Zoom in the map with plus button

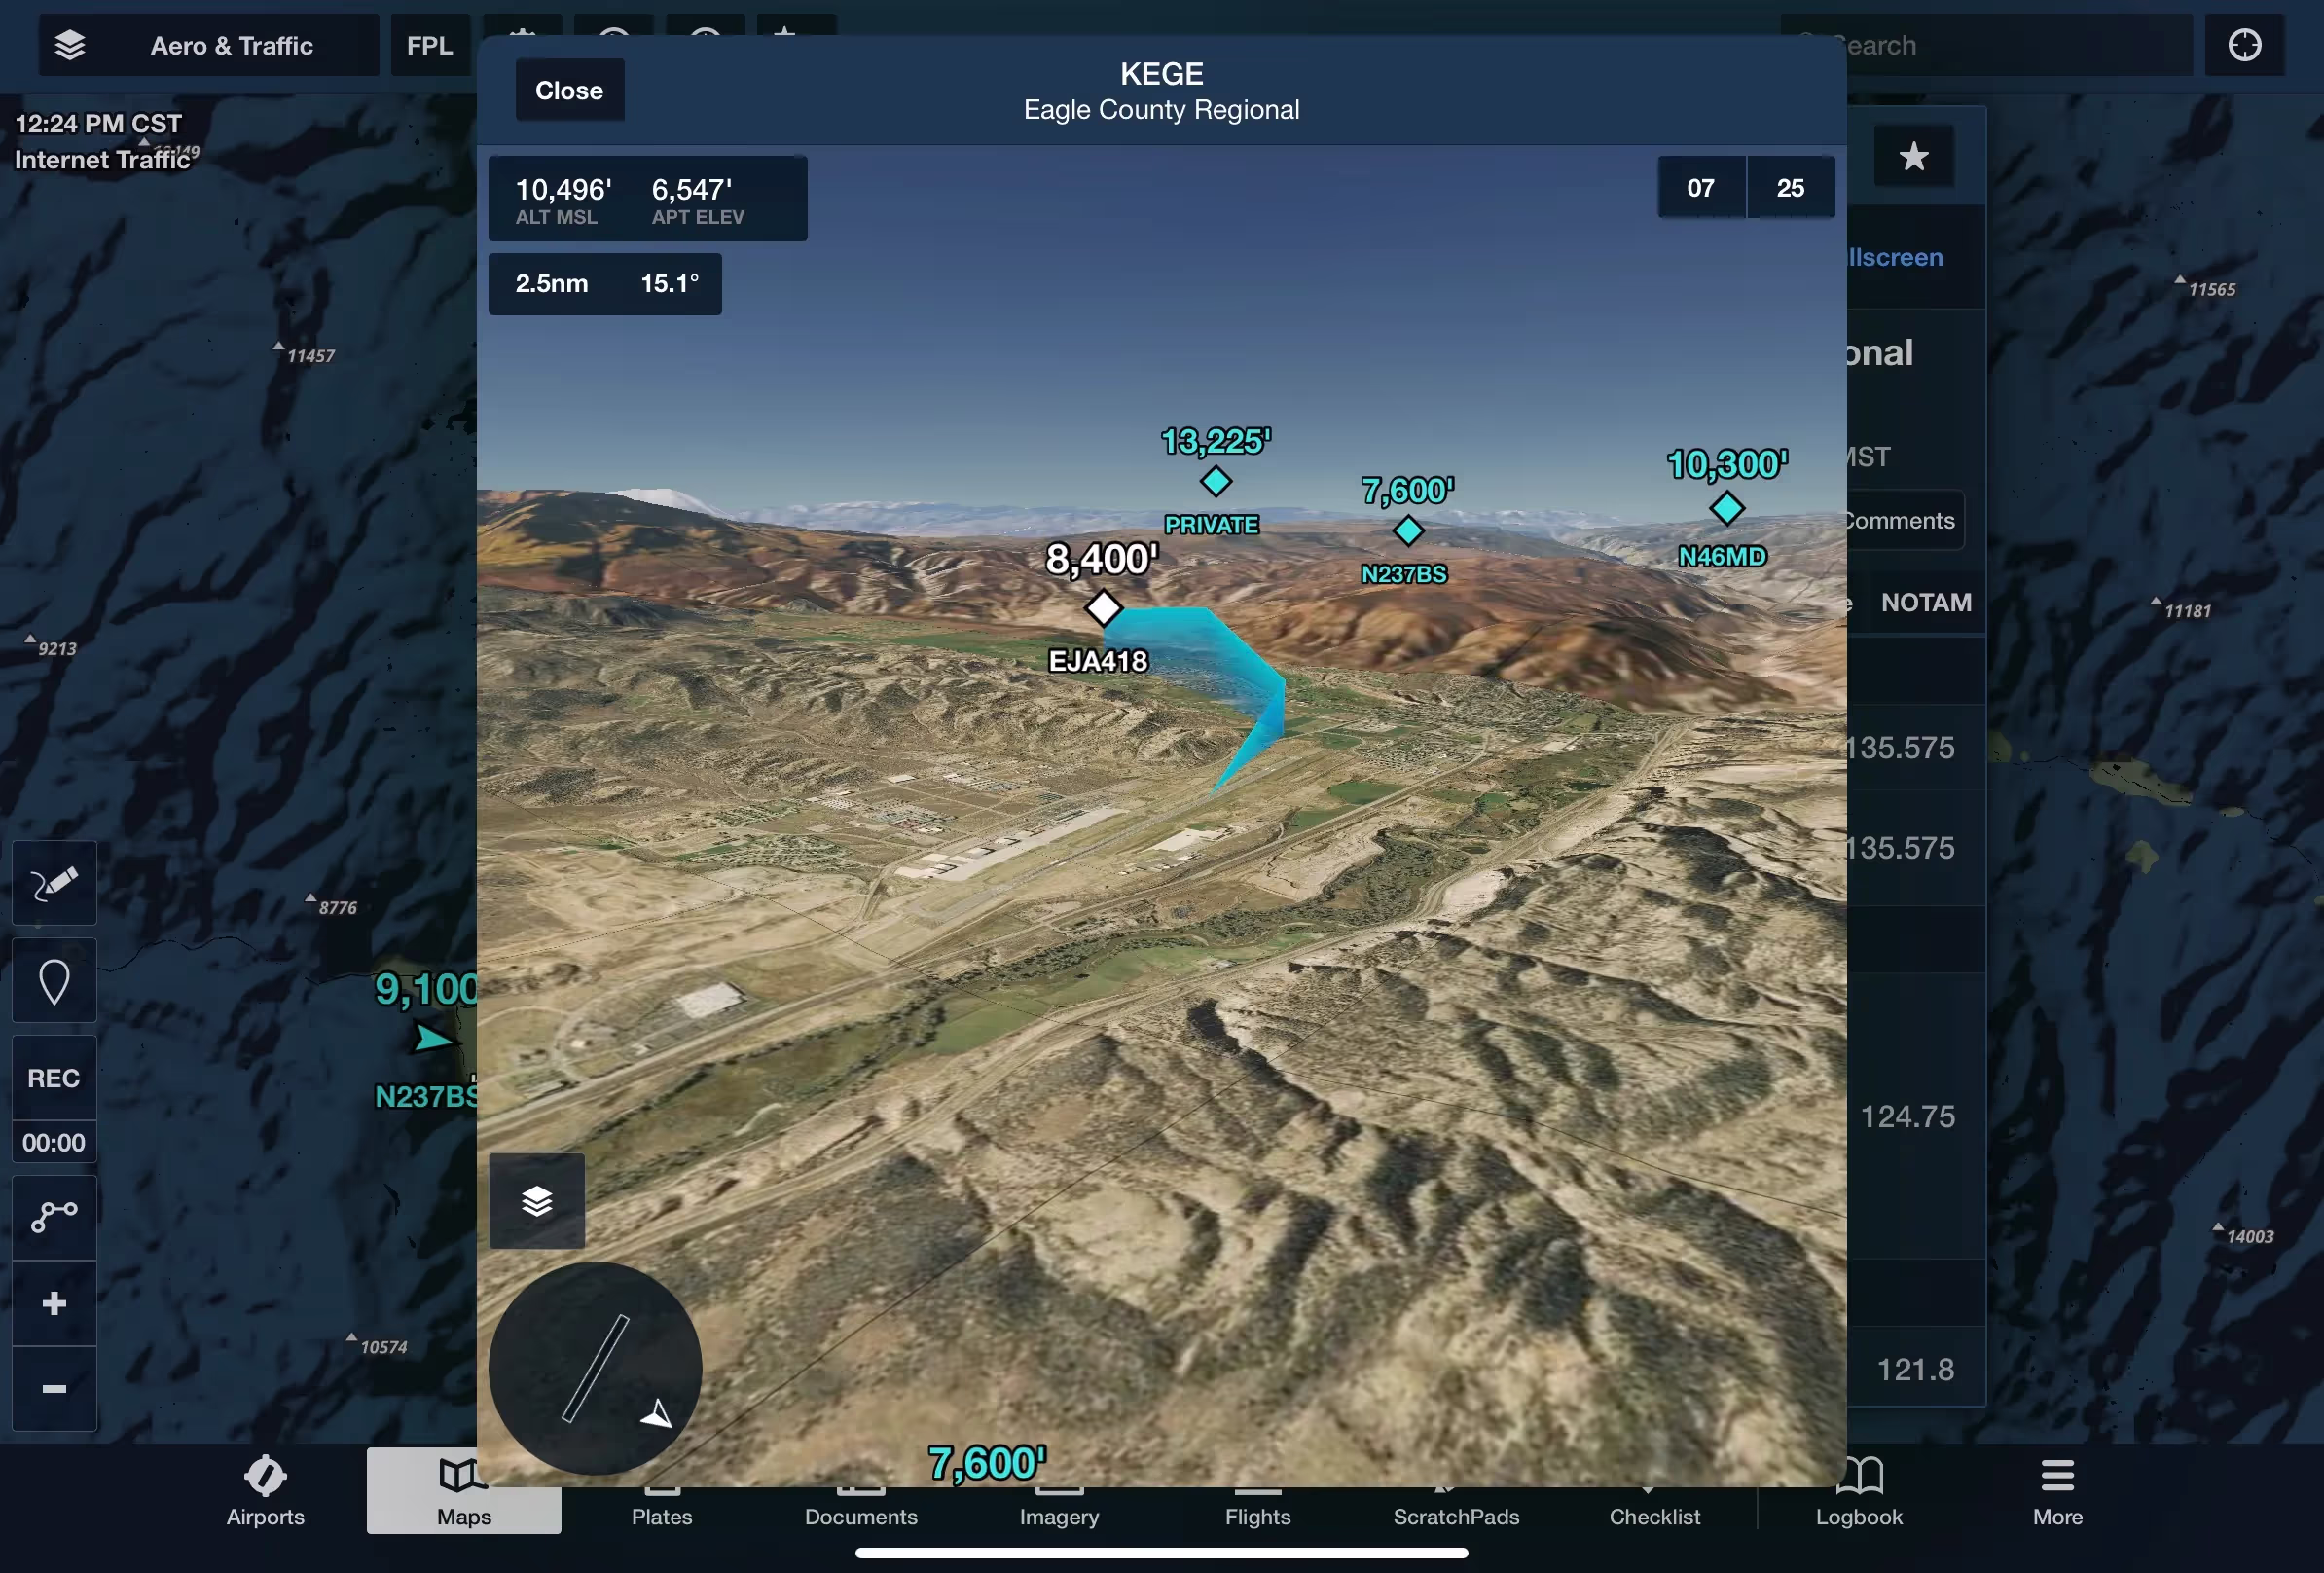[x=54, y=1303]
